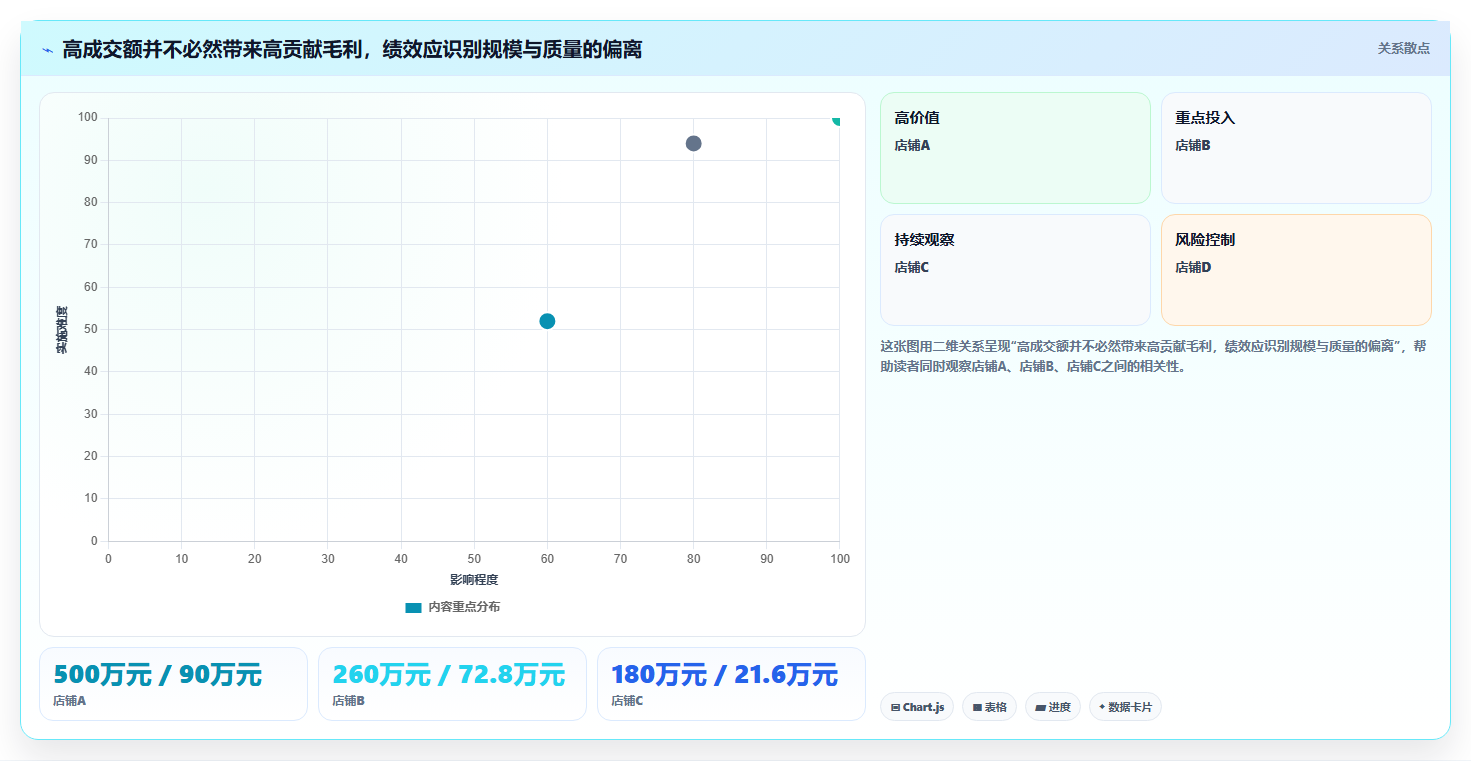The height and width of the screenshot is (761, 1471).
Task: Open the 风险控制 店铺D card
Action: click(1296, 270)
